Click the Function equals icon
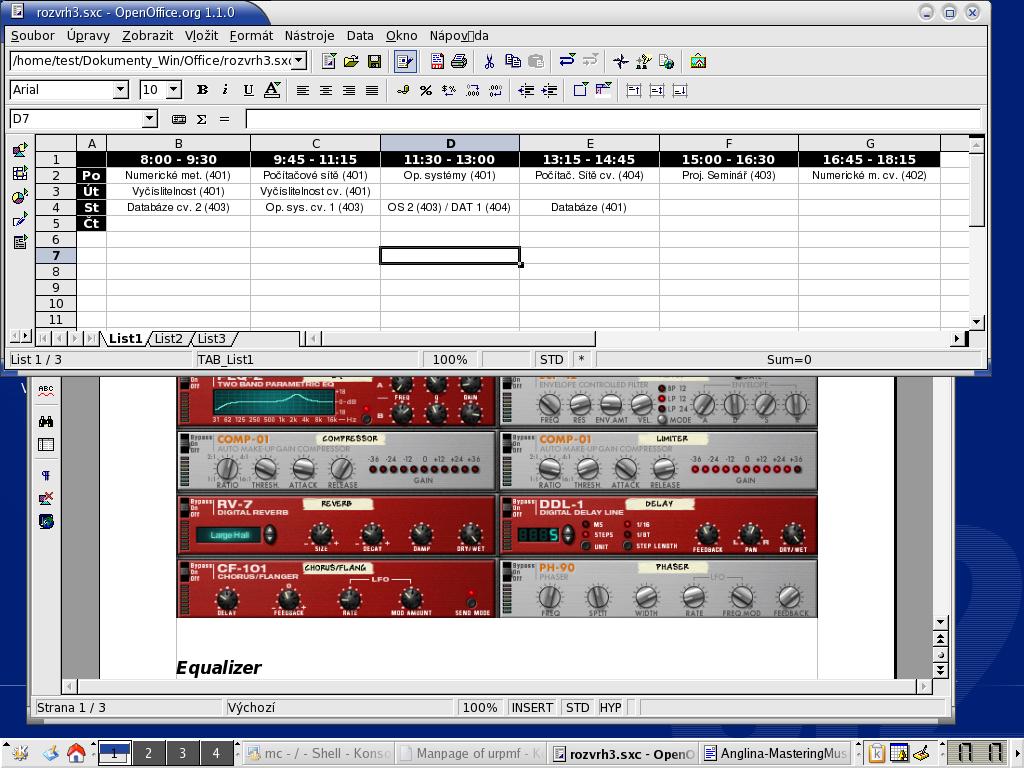Screen dimensions: 1024x768 [224, 119]
